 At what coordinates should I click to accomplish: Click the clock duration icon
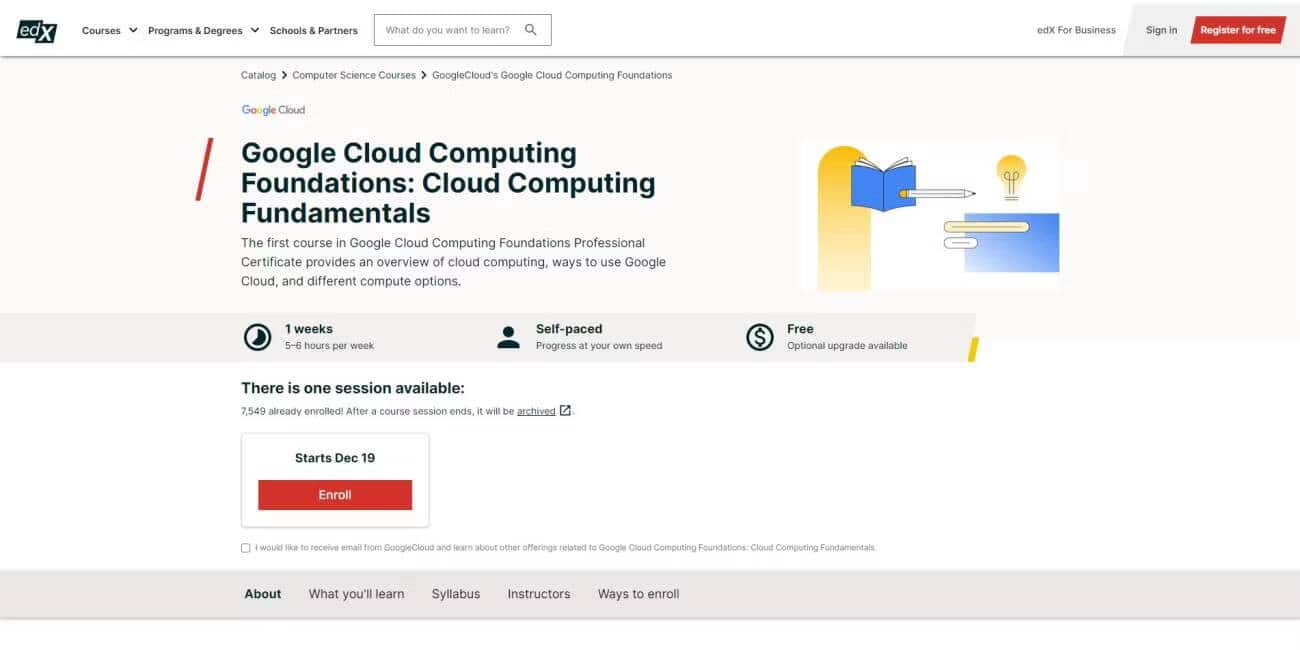coord(258,337)
